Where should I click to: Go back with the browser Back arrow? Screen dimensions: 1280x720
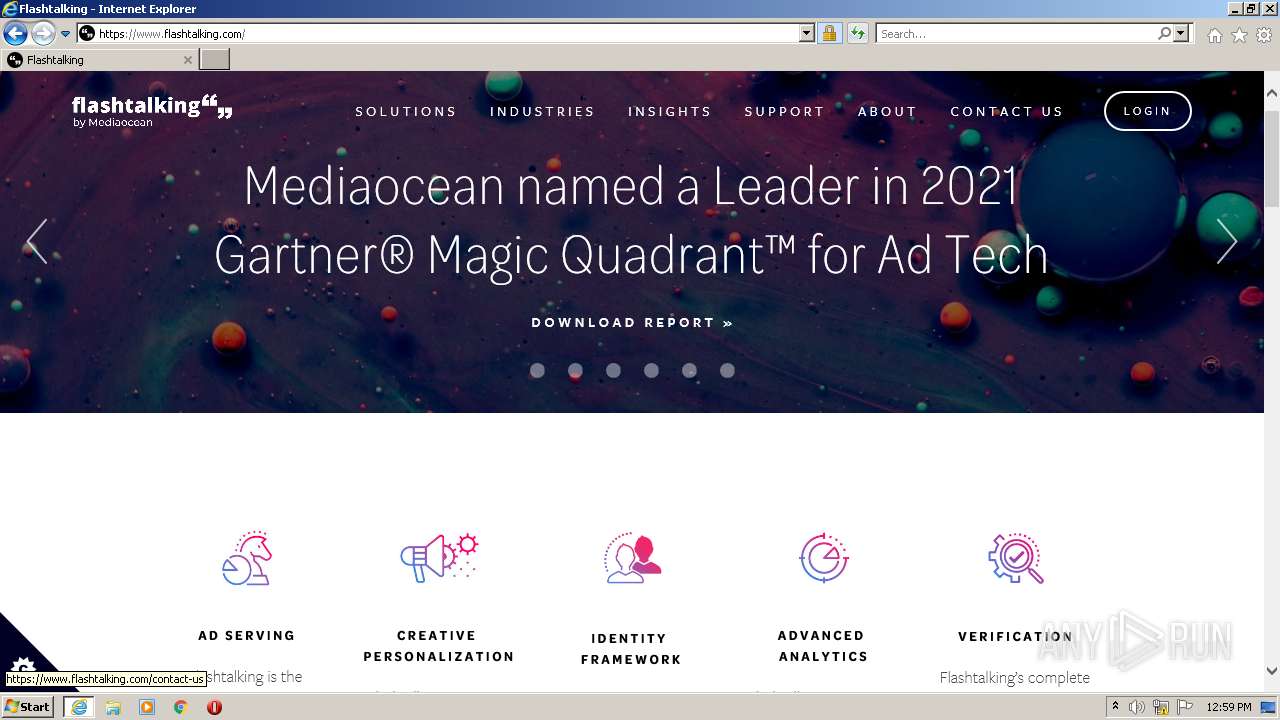[15, 34]
